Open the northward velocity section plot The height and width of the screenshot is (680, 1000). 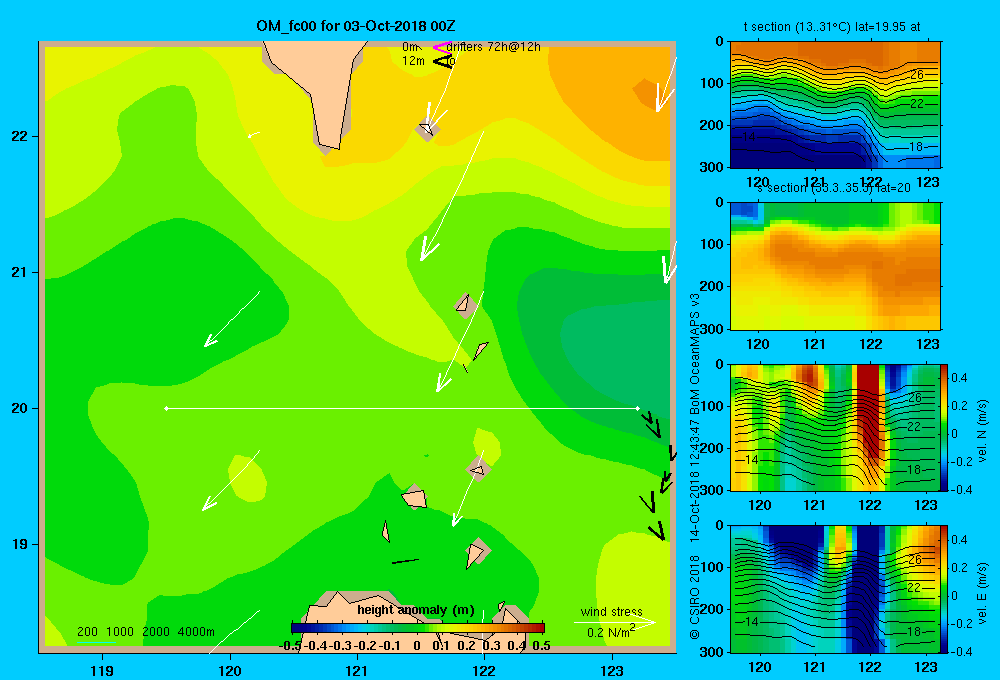(835, 427)
